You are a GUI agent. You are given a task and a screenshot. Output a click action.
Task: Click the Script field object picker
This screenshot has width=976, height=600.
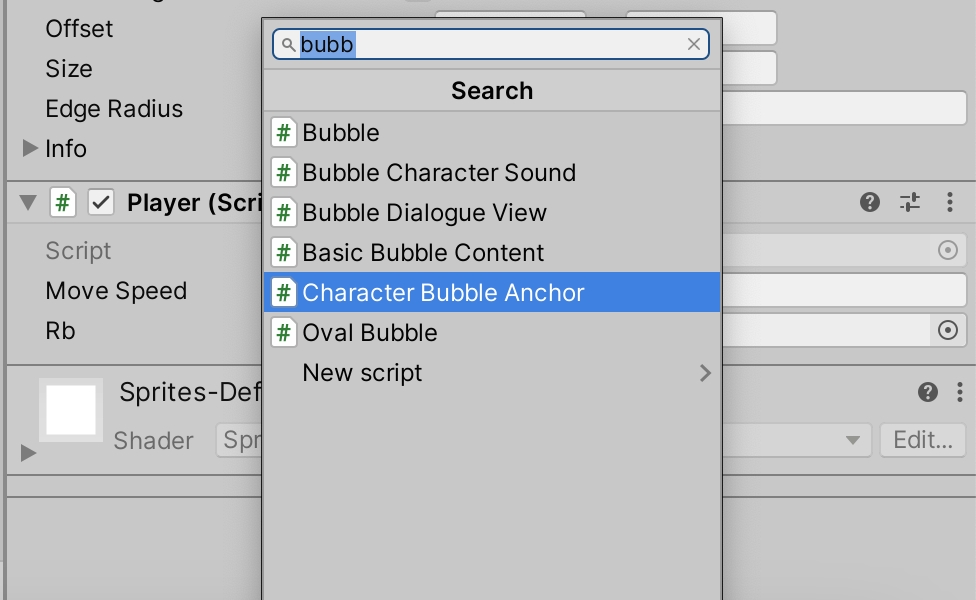point(947,251)
